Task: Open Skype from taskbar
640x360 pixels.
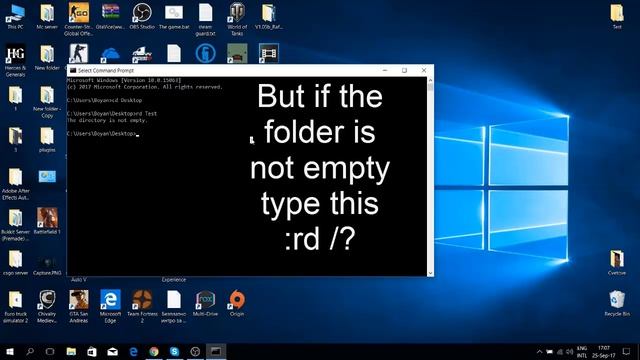Action: click(175, 351)
